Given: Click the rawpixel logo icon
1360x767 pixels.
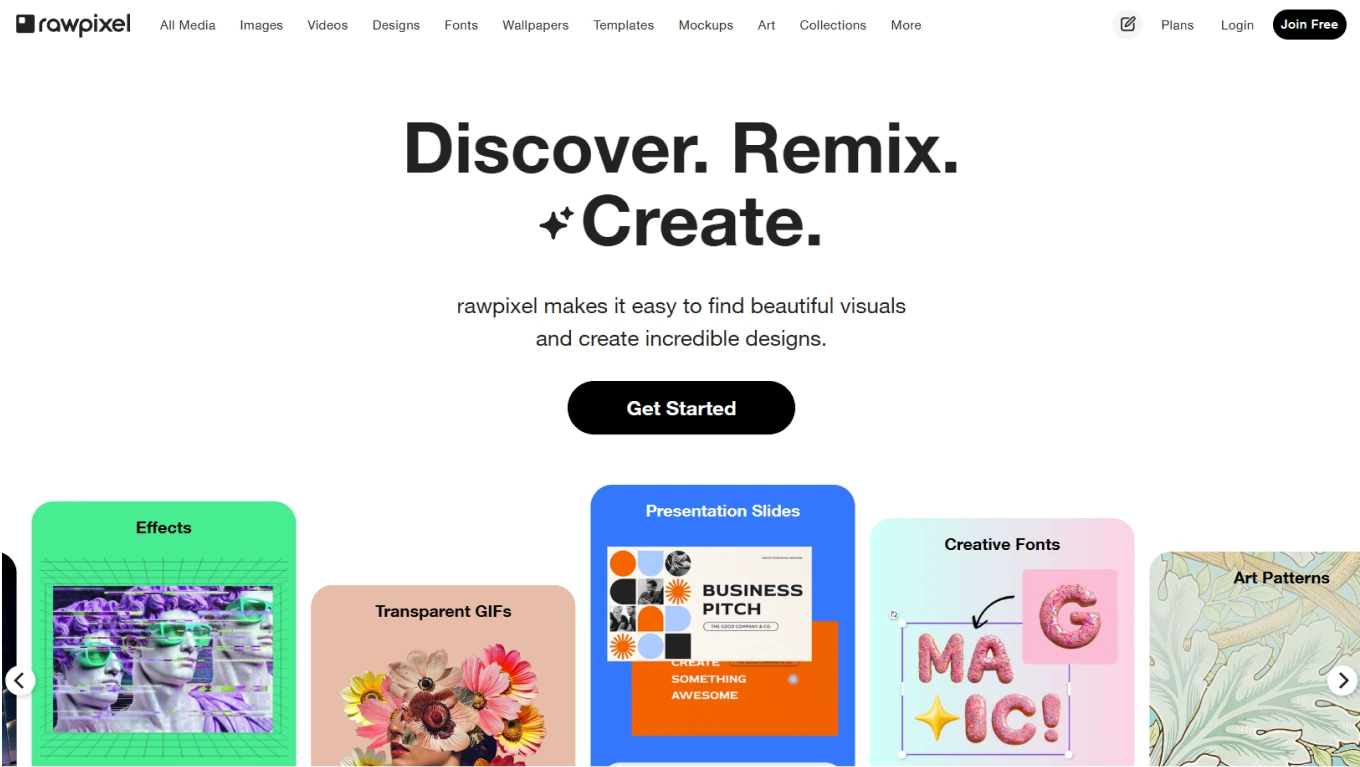Looking at the screenshot, I should point(25,24).
